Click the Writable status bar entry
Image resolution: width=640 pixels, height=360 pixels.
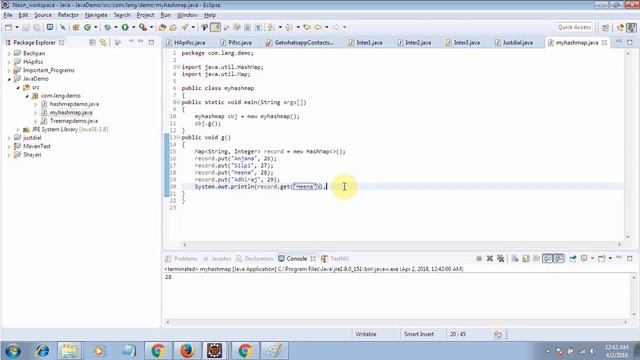[x=366, y=334]
